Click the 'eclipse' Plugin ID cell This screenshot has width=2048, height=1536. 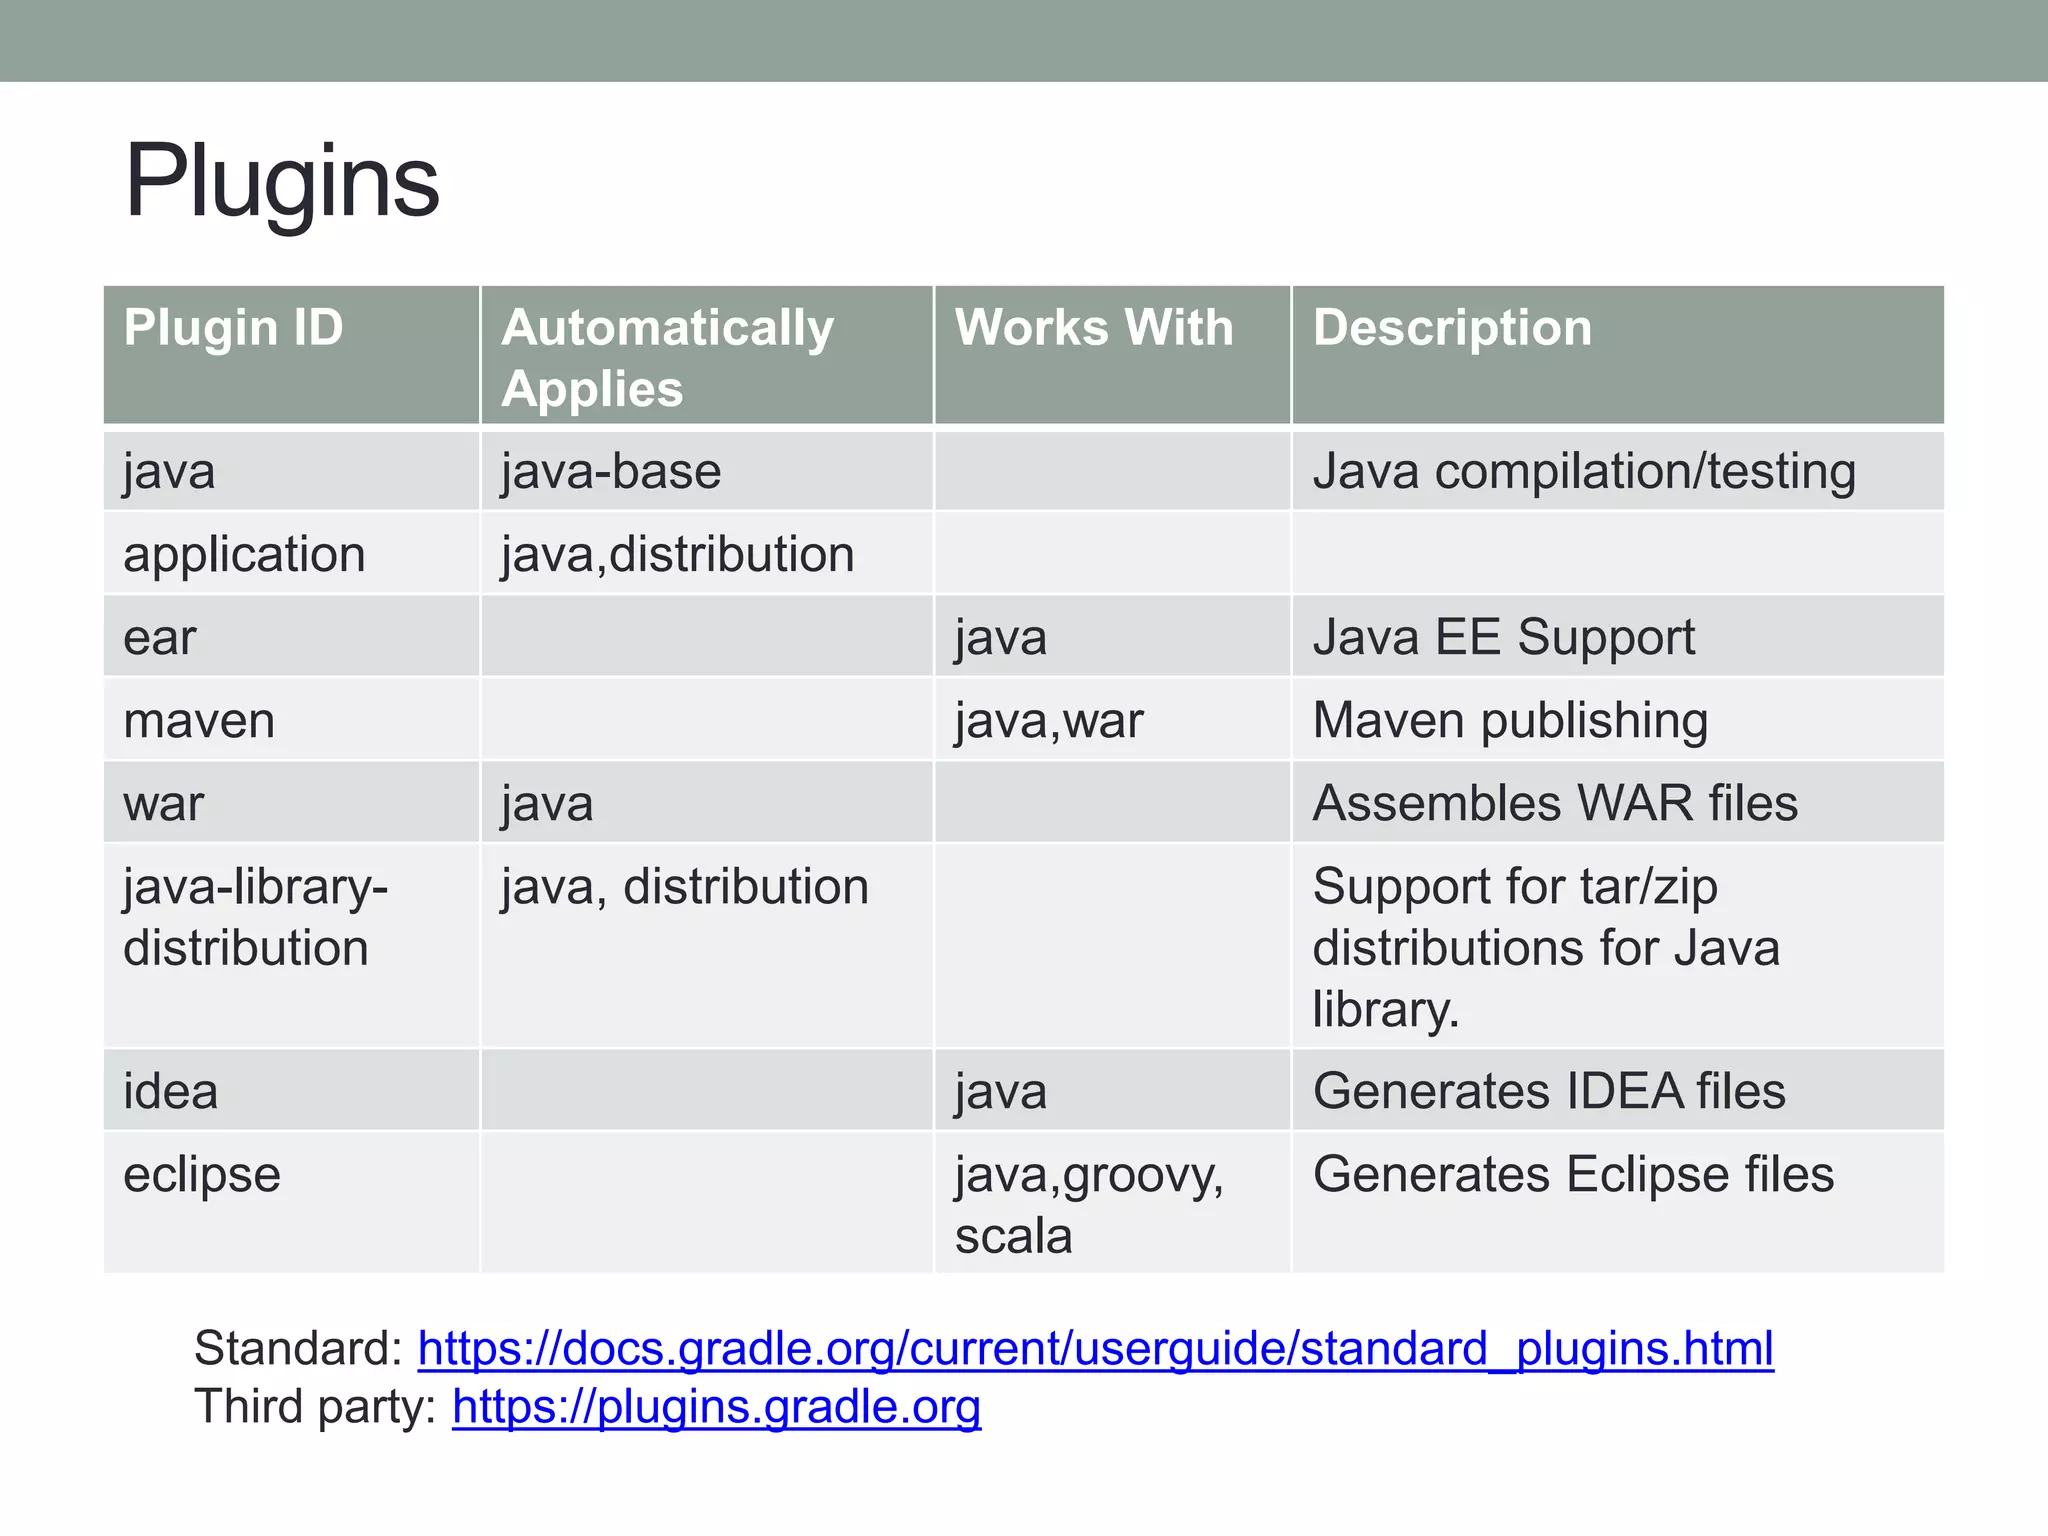click(x=292, y=1203)
